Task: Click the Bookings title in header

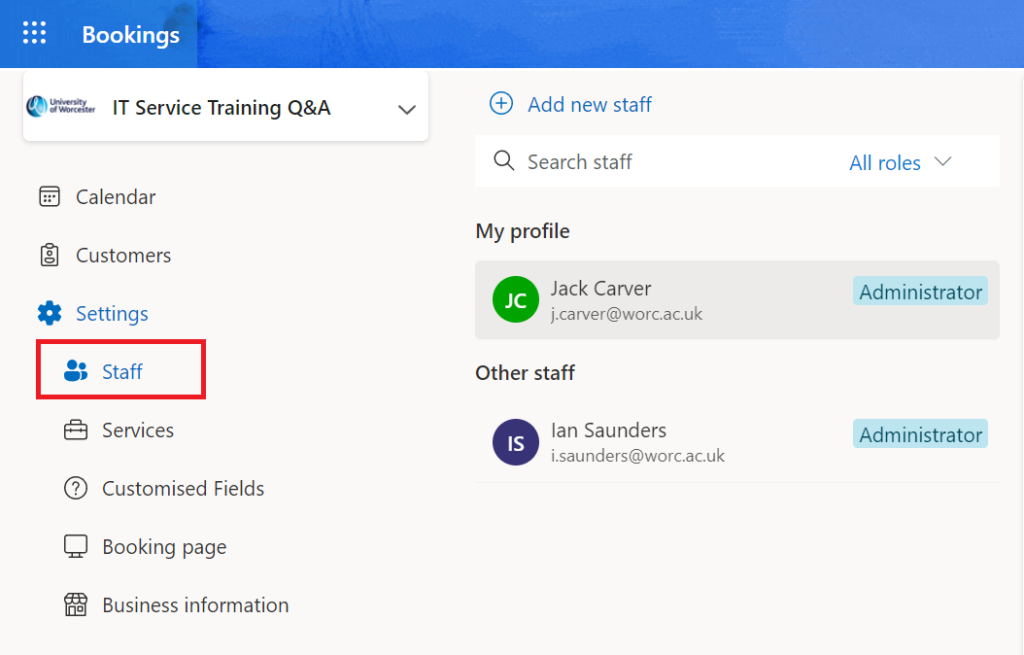Action: (x=131, y=35)
